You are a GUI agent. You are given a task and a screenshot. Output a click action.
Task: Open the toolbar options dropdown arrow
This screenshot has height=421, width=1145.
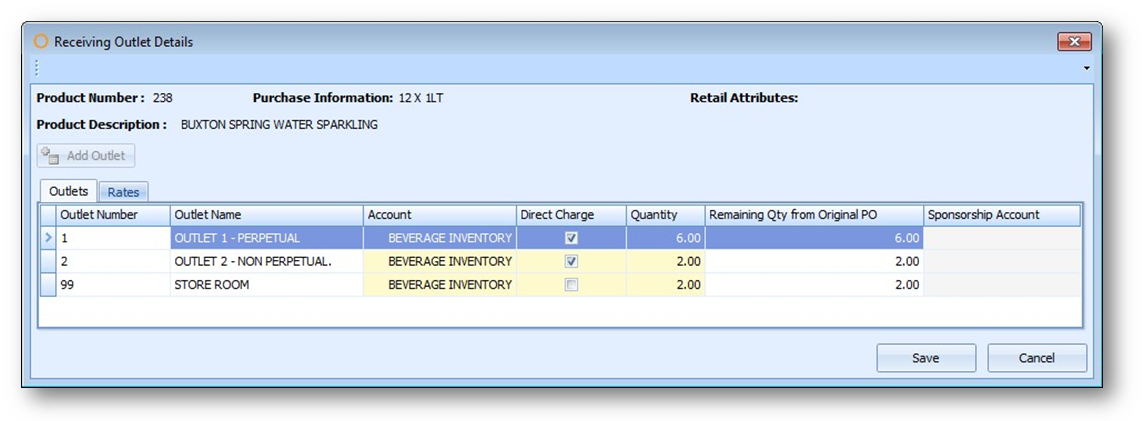click(1087, 68)
